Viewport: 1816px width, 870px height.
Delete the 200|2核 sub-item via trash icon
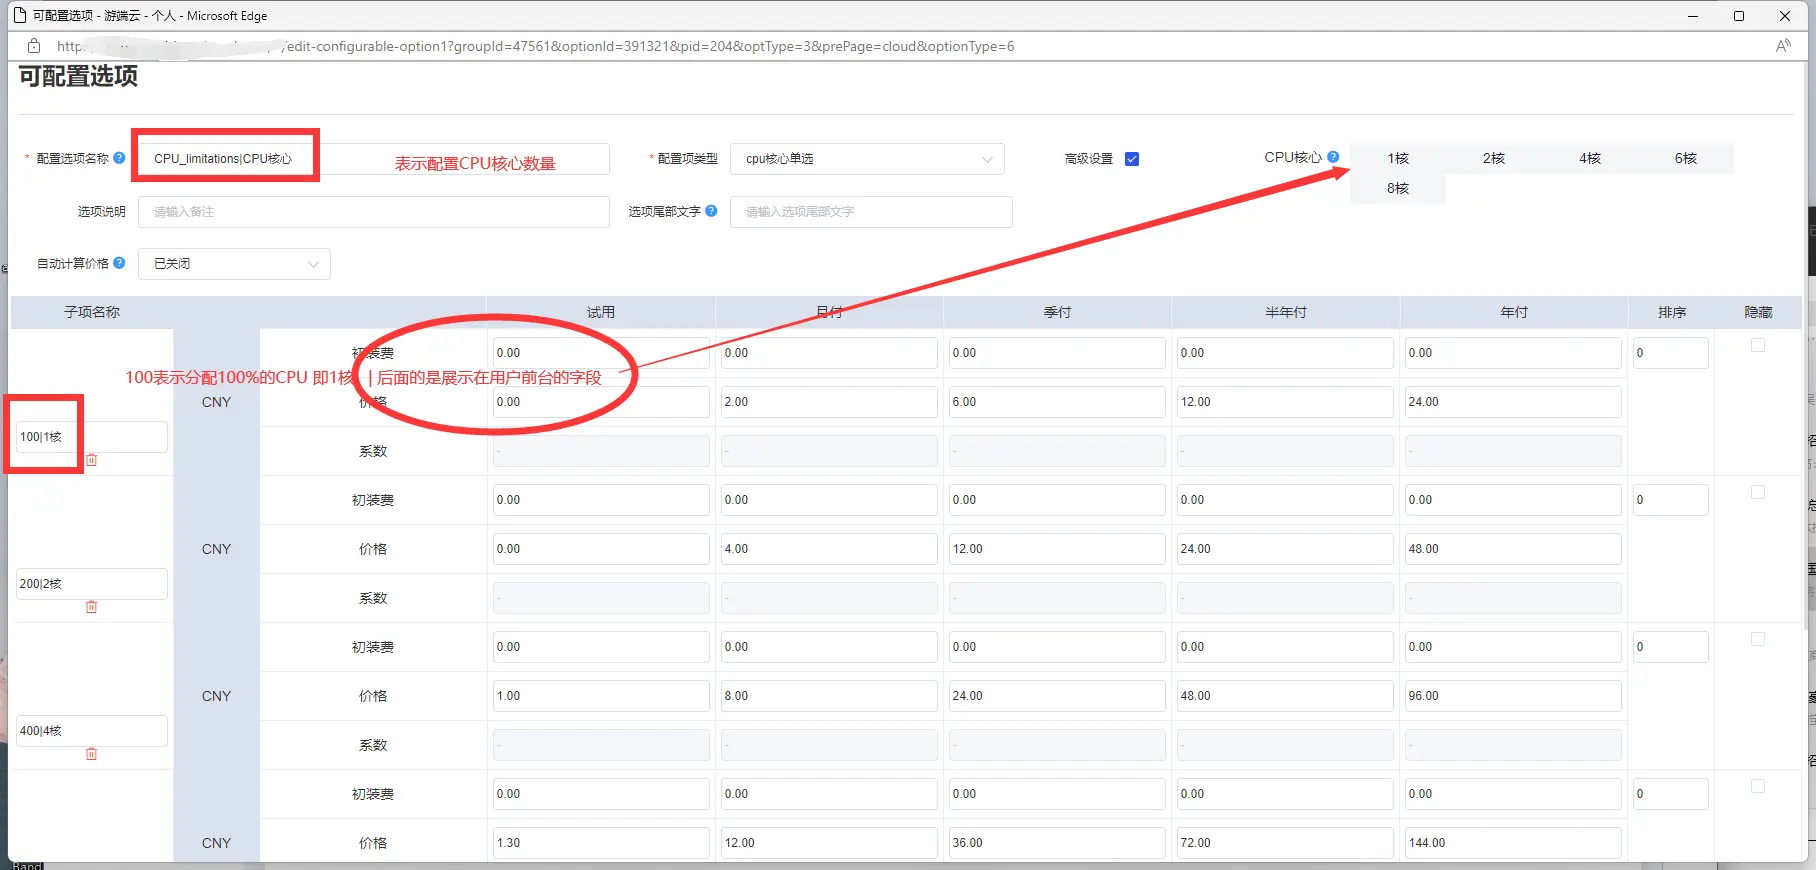tap(92, 607)
